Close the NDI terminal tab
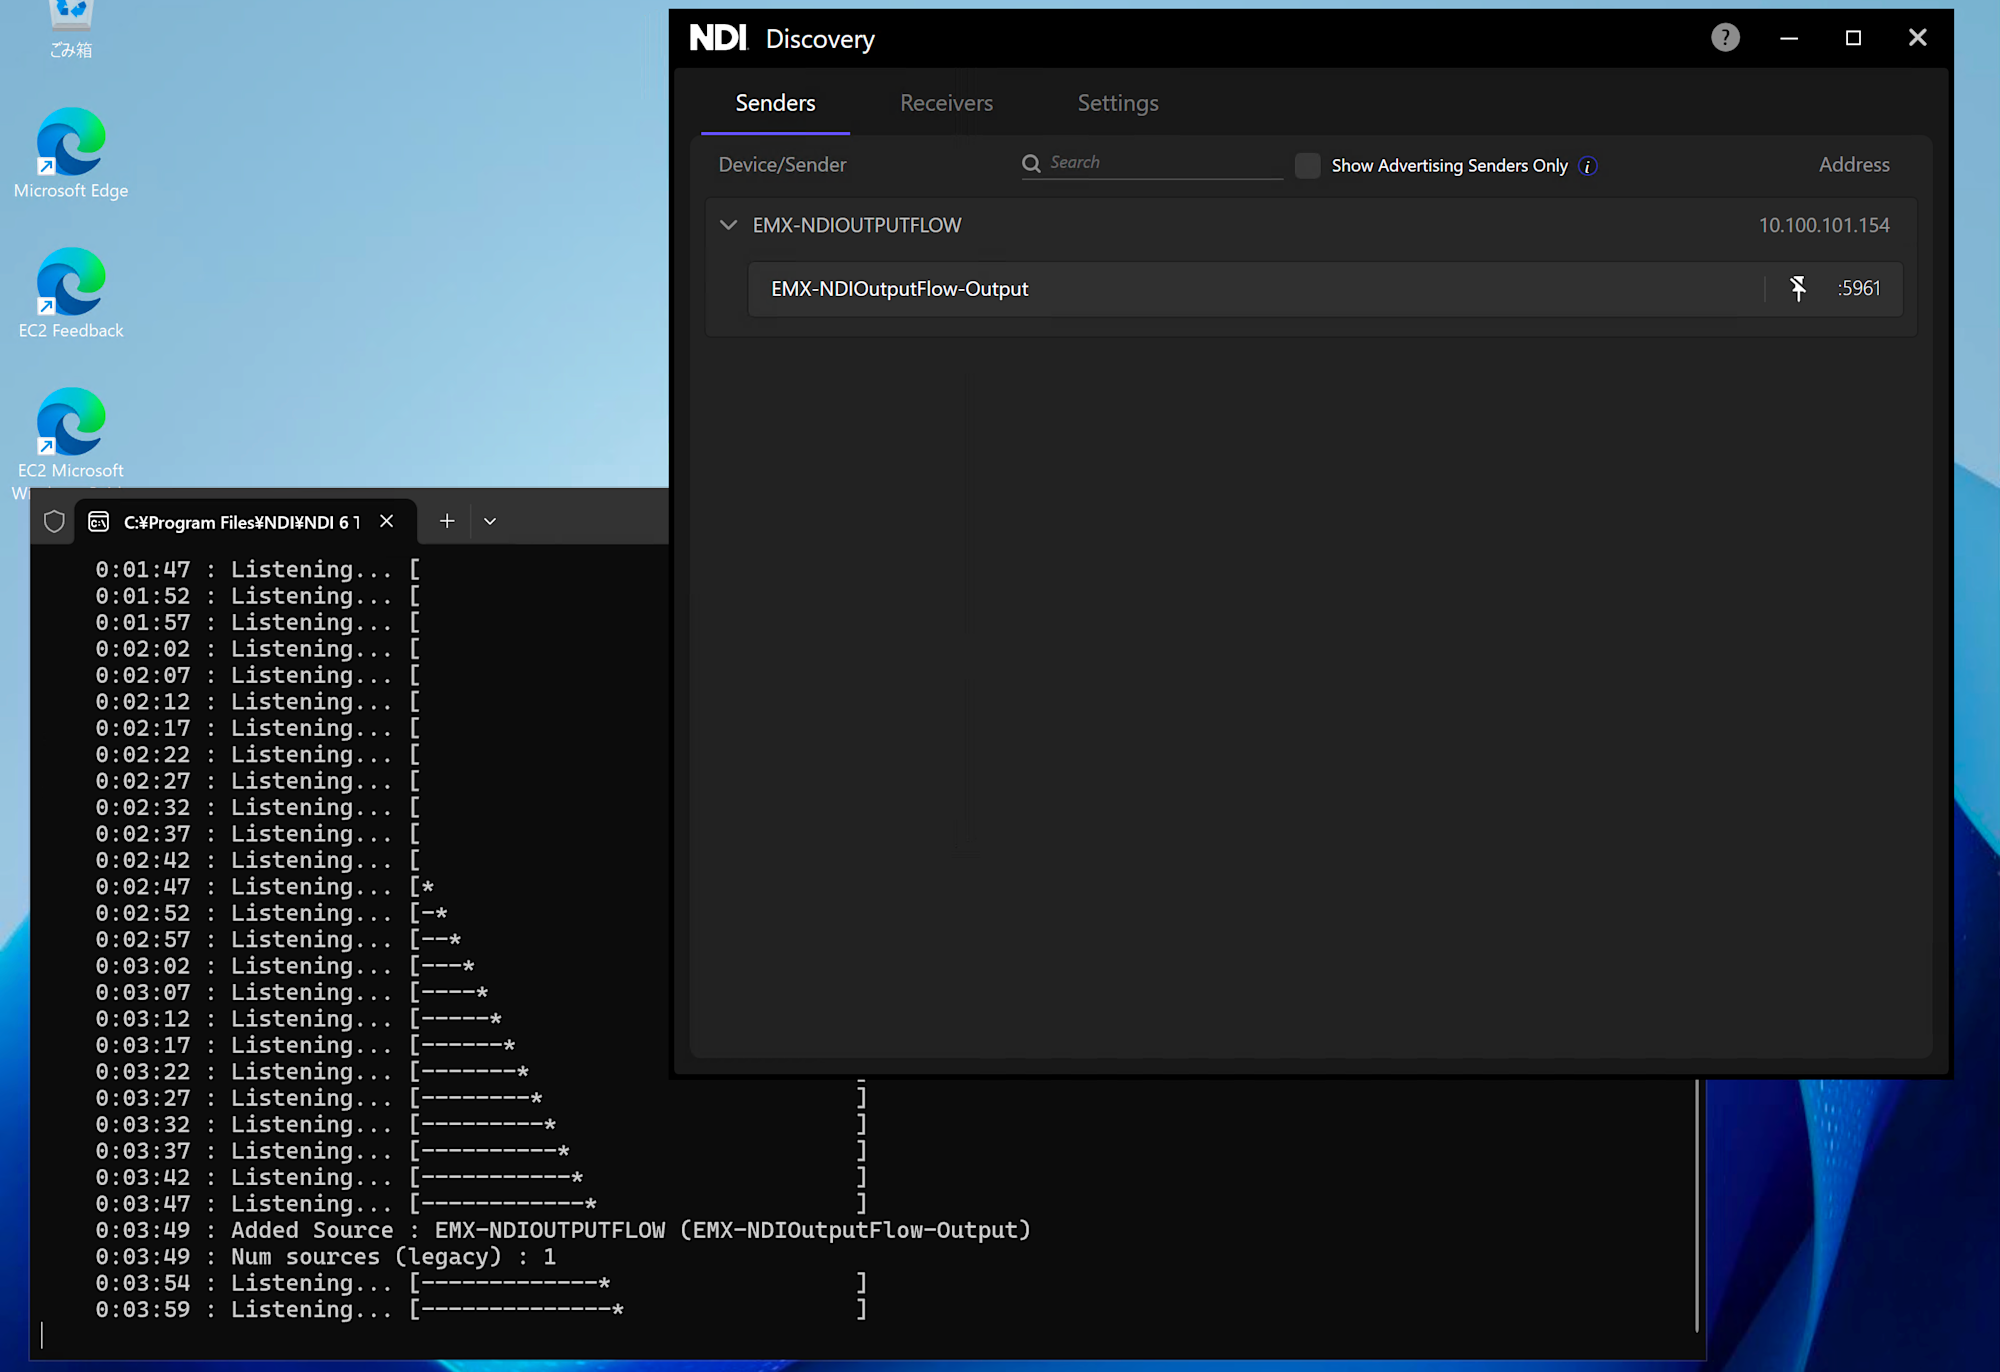The width and height of the screenshot is (2000, 1372). tap(387, 521)
